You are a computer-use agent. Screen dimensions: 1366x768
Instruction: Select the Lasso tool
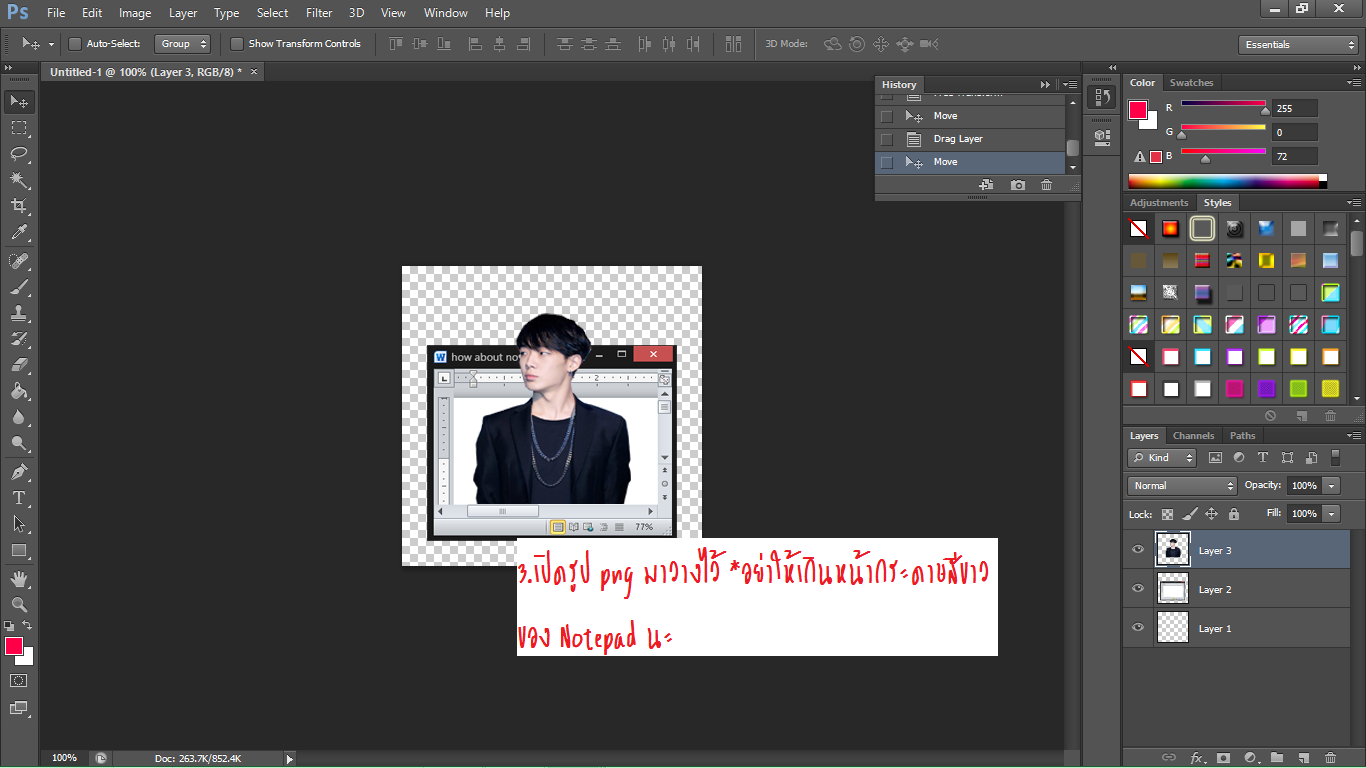(x=19, y=154)
